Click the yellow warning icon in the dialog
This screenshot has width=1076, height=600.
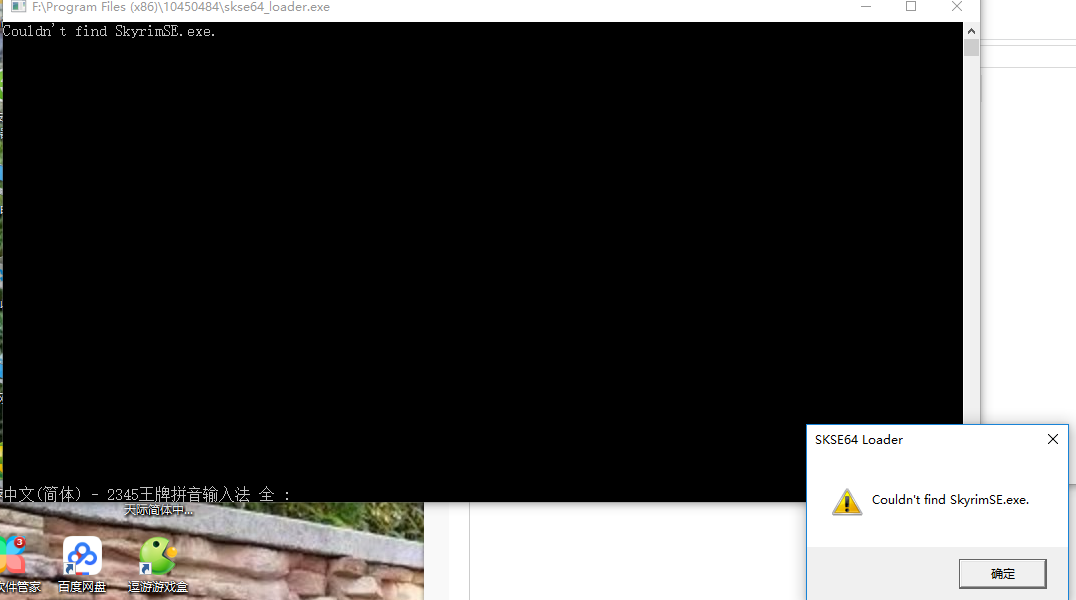[x=847, y=501]
